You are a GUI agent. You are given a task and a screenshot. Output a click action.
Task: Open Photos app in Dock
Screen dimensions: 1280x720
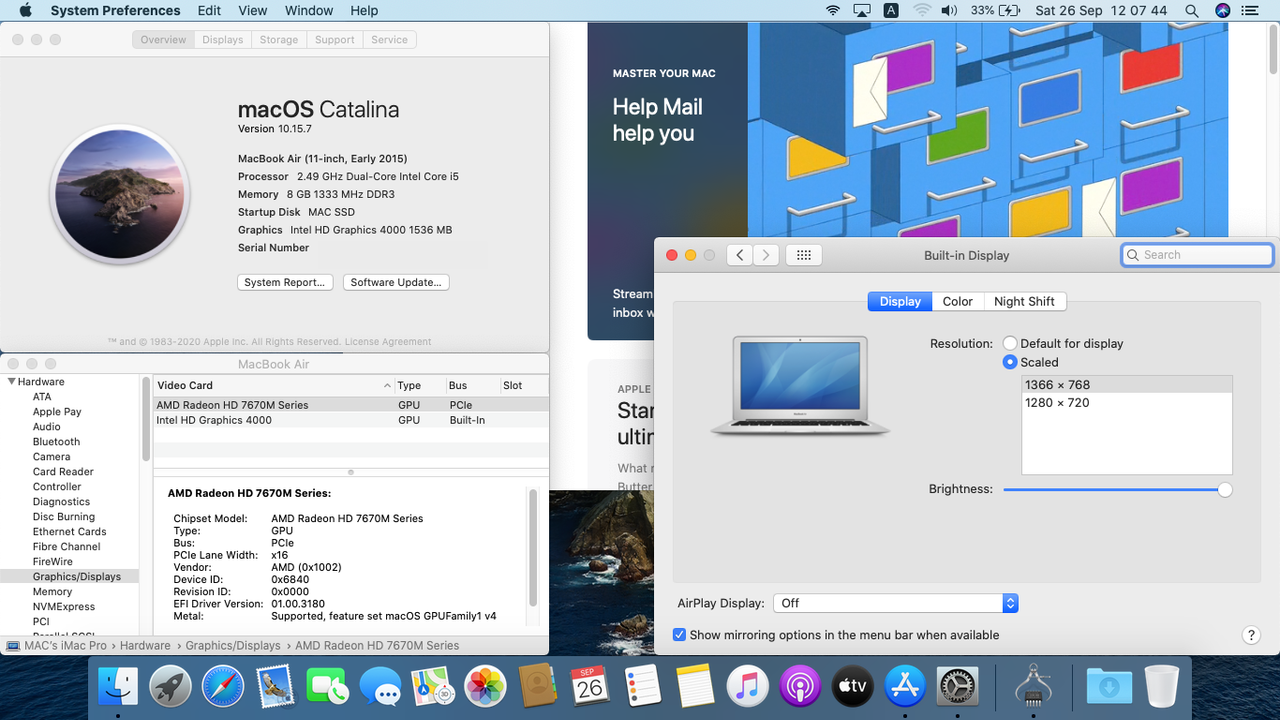[486, 686]
